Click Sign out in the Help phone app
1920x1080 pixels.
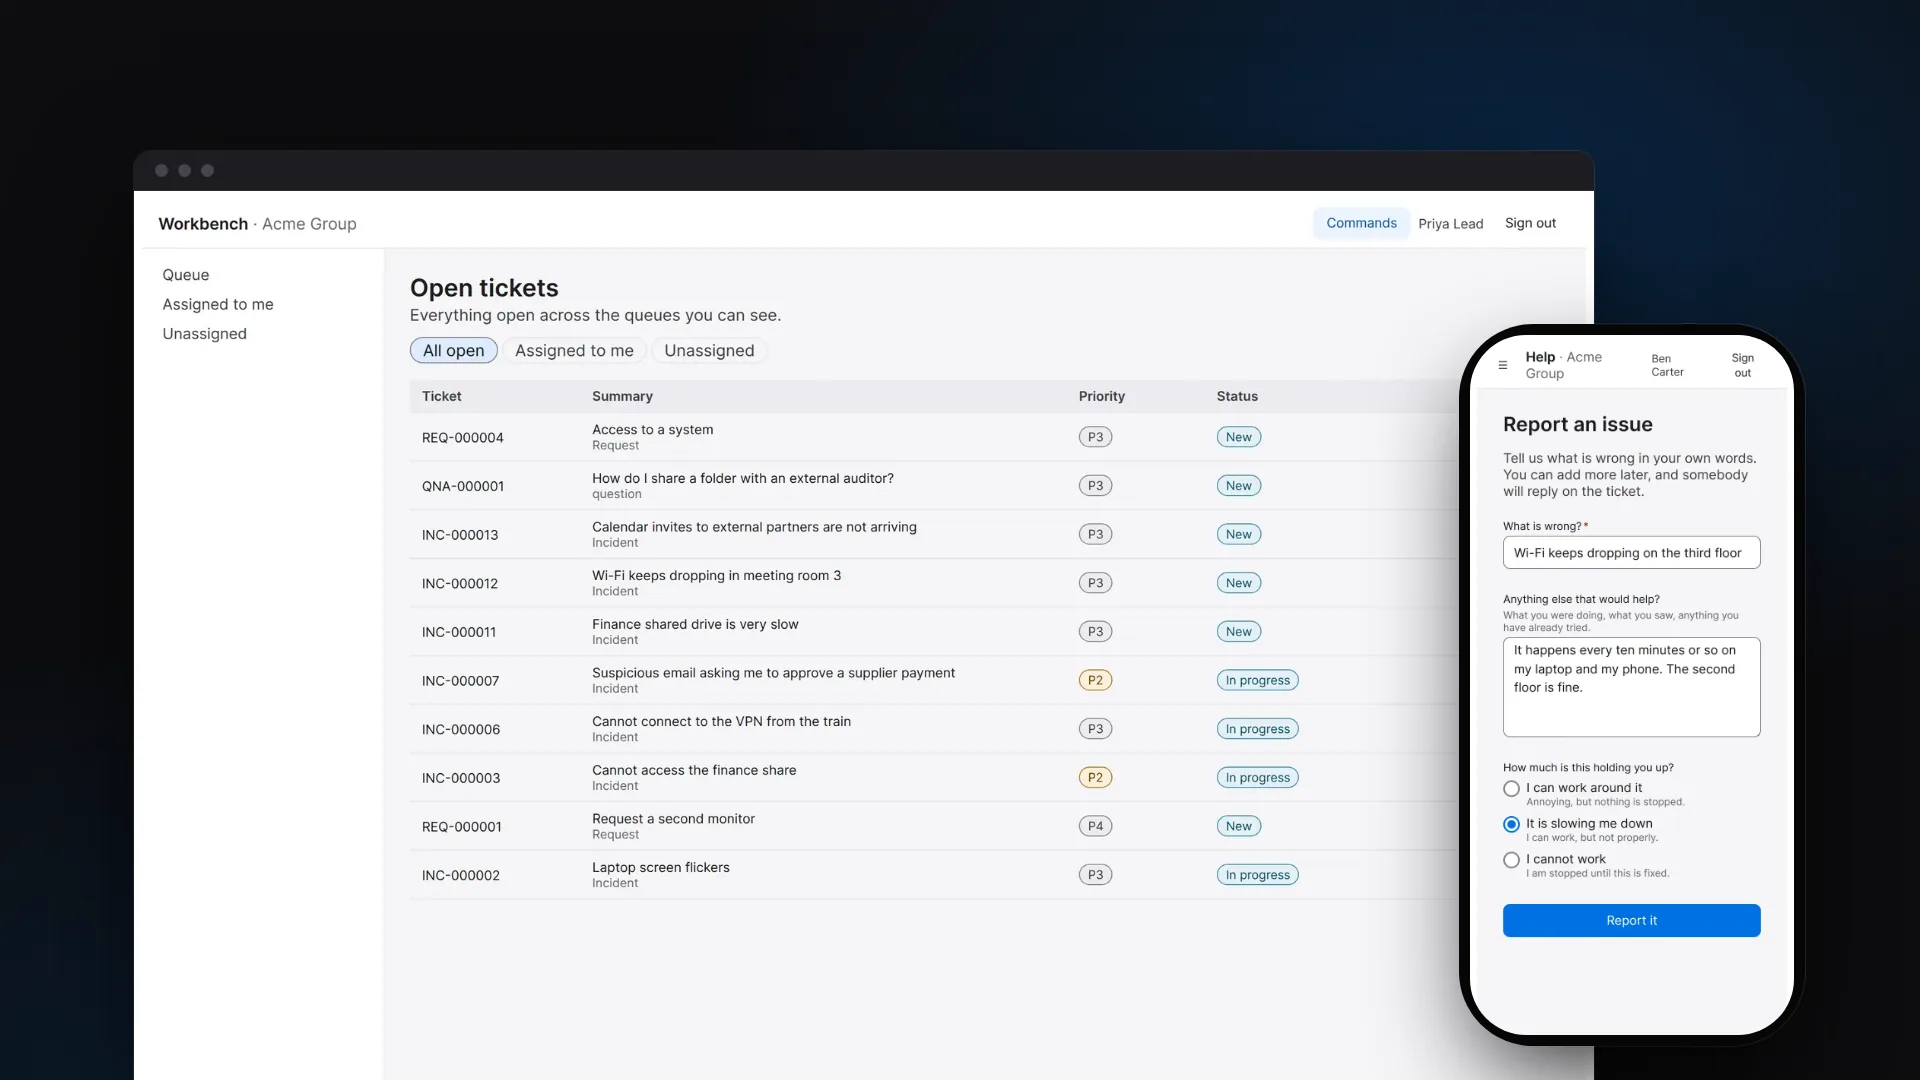pos(1742,365)
